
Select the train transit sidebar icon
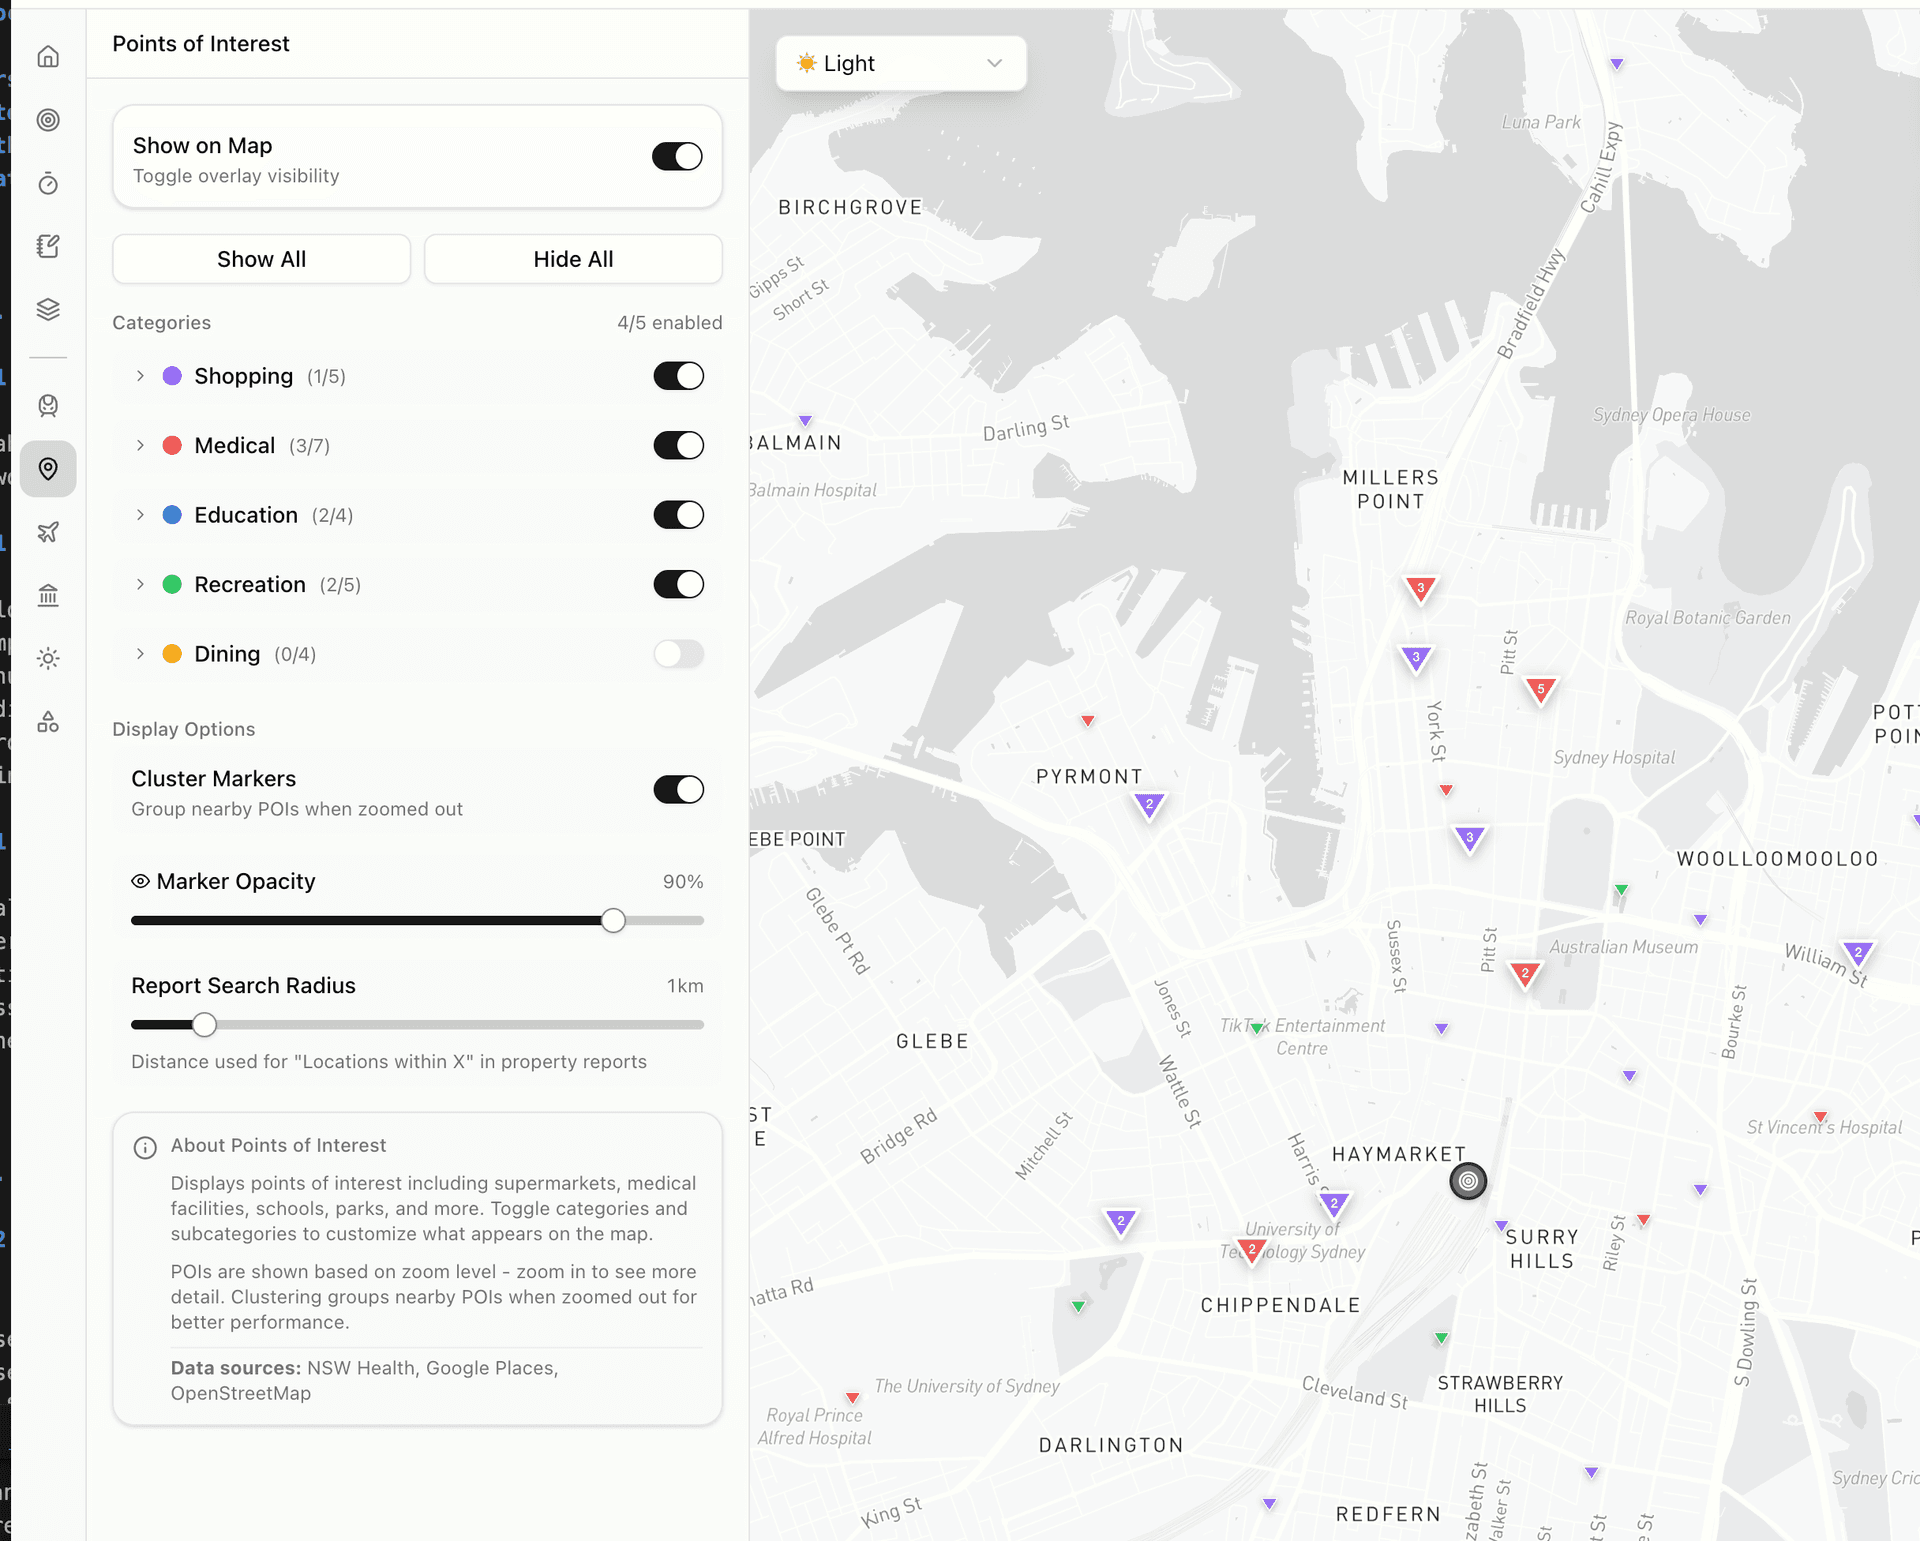click(x=48, y=406)
